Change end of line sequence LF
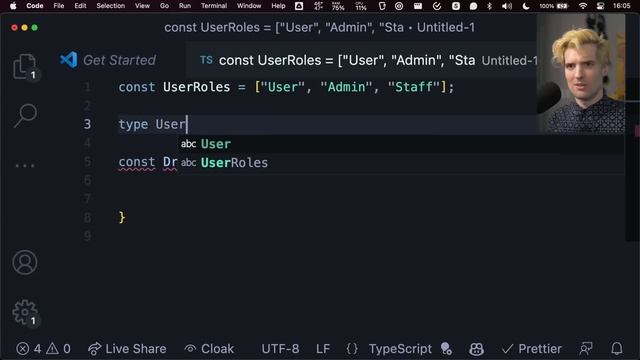This screenshot has width=640, height=360. click(322, 349)
